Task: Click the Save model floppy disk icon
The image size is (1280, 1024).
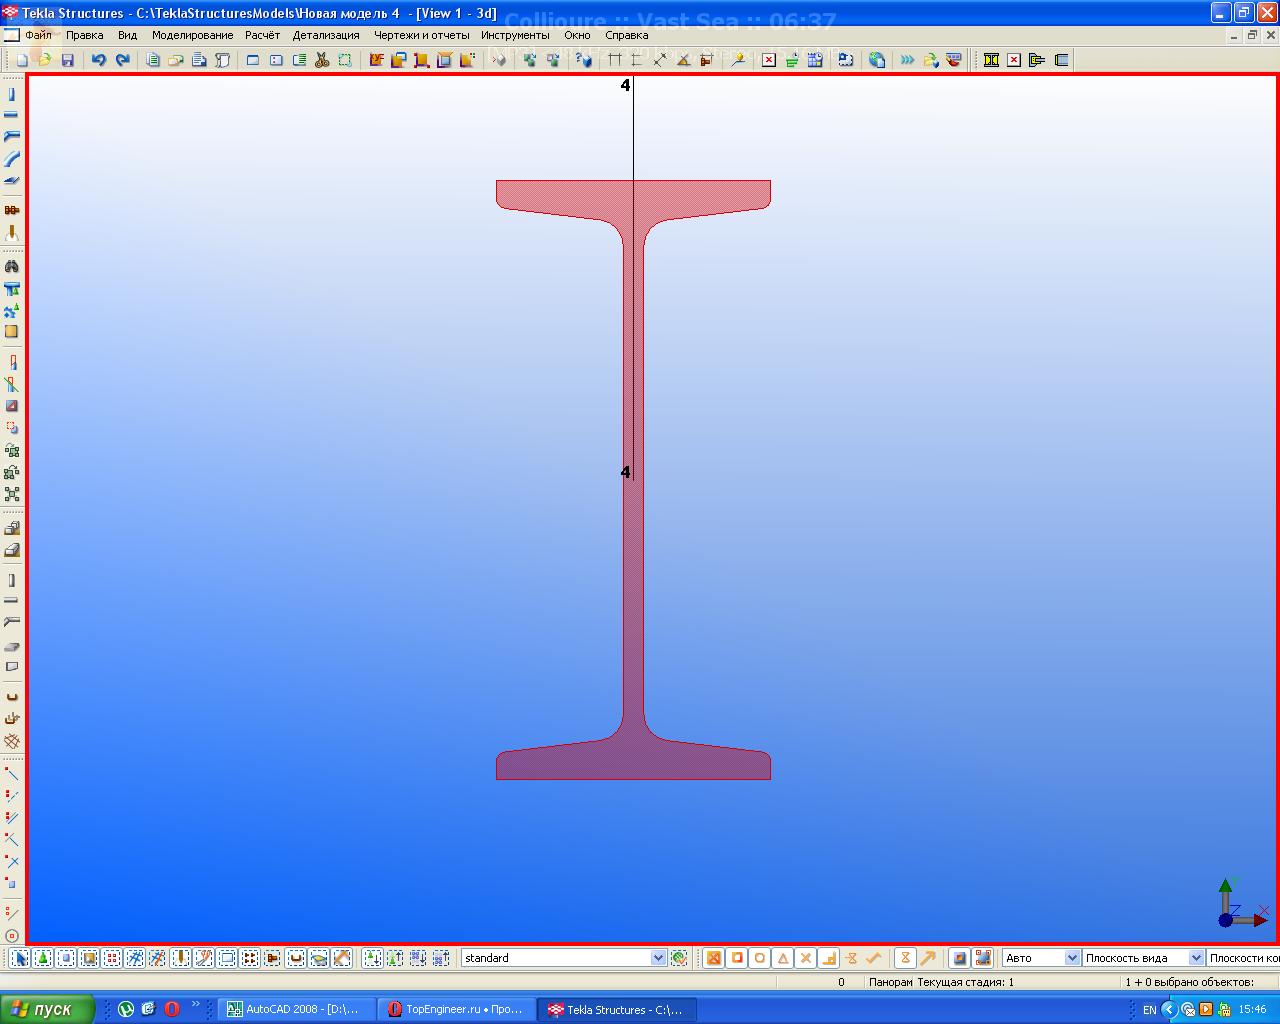Action: (x=68, y=60)
